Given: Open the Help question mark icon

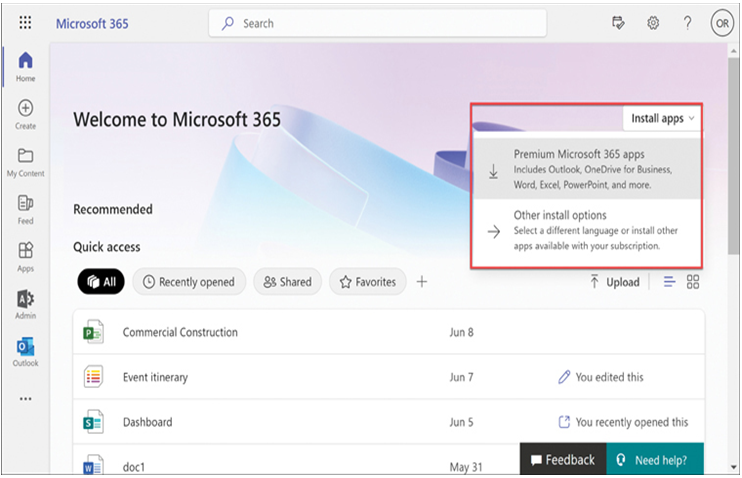Looking at the screenshot, I should tap(688, 23).
